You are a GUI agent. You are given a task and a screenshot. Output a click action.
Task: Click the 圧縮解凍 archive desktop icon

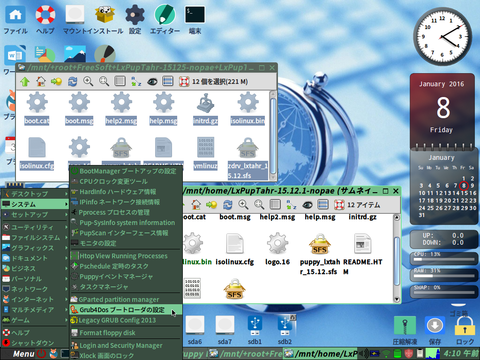pyautogui.click(x=405, y=330)
